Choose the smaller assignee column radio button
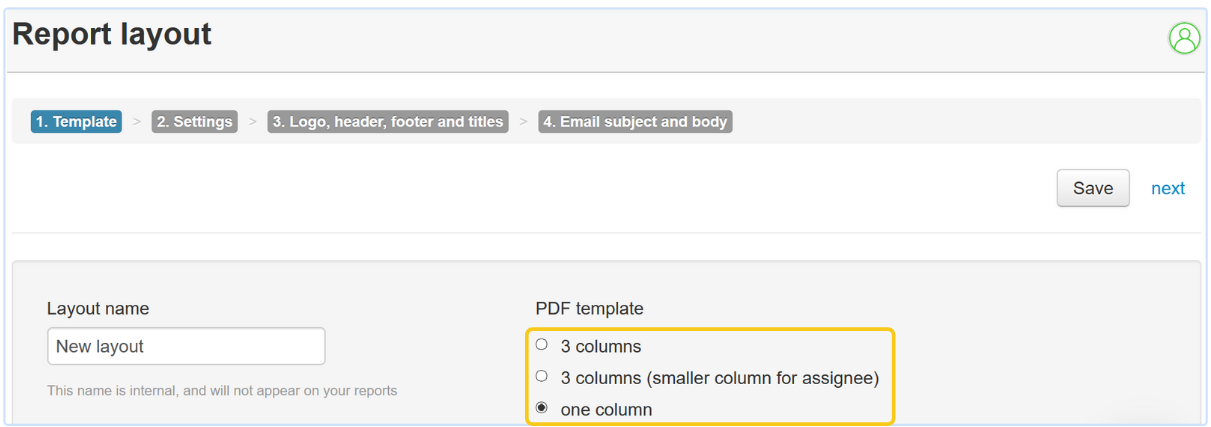This screenshot has height=427, width=1211. point(542,377)
